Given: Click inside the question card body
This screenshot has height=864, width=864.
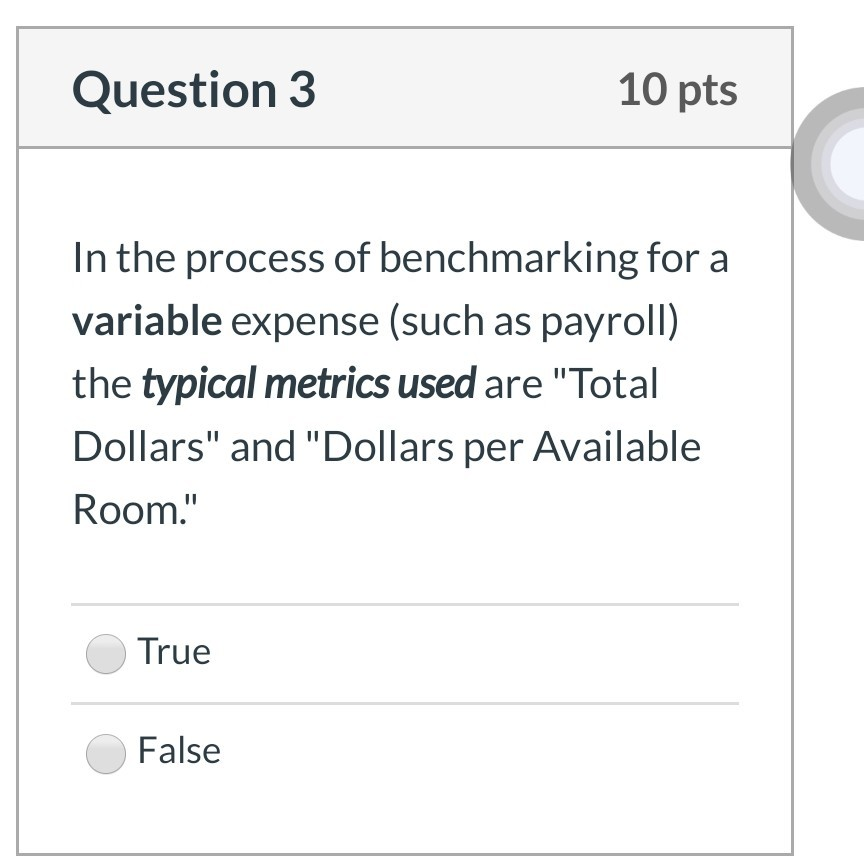Looking at the screenshot, I should pyautogui.click(x=400, y=560).
